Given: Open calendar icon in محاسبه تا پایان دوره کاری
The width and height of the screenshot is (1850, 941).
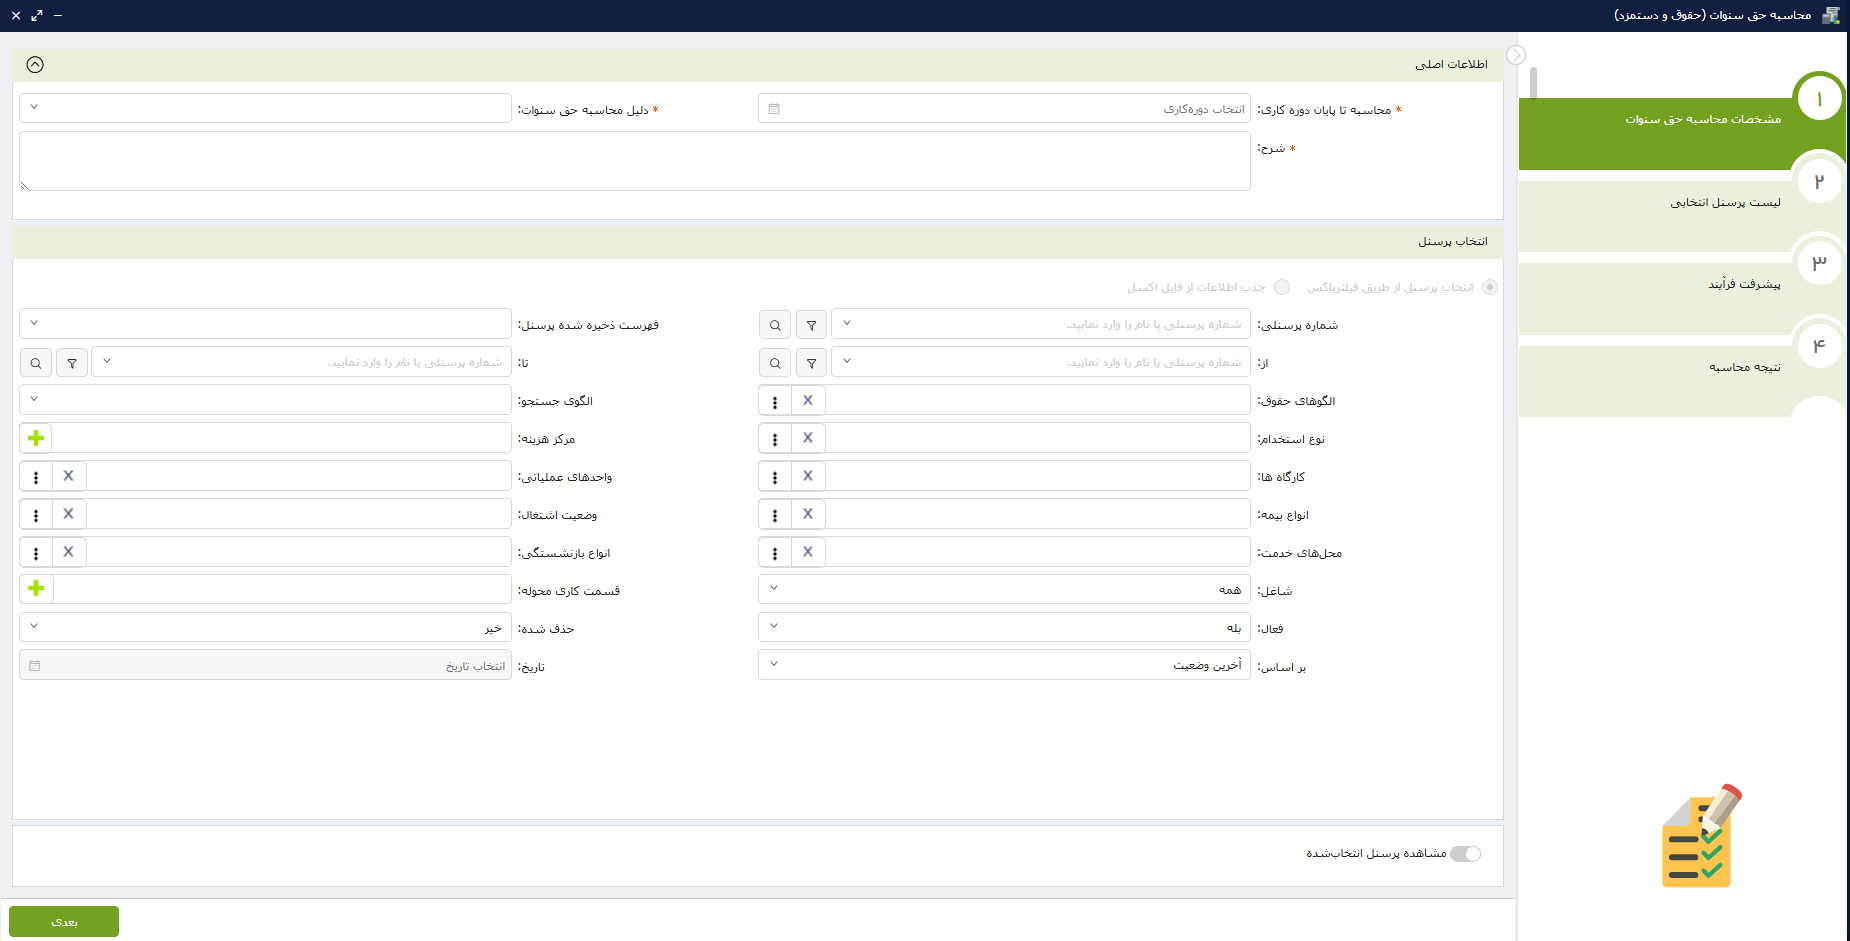Looking at the screenshot, I should tap(774, 109).
